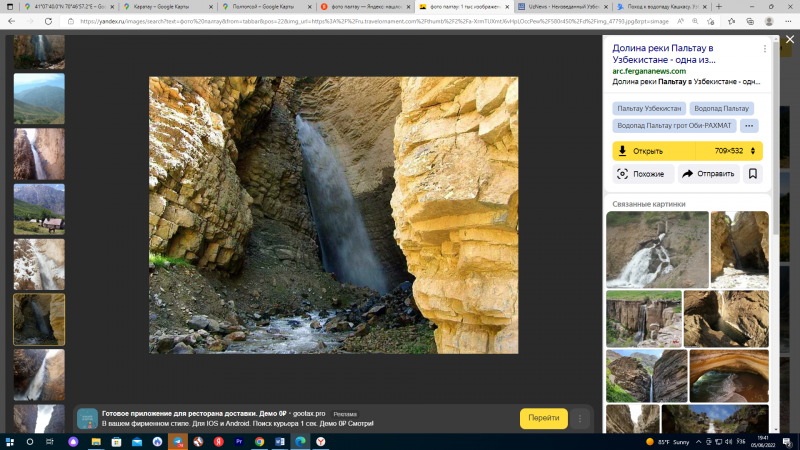Open Microsoft Word from the taskbar
This screenshot has width=800, height=450.
click(x=280, y=442)
